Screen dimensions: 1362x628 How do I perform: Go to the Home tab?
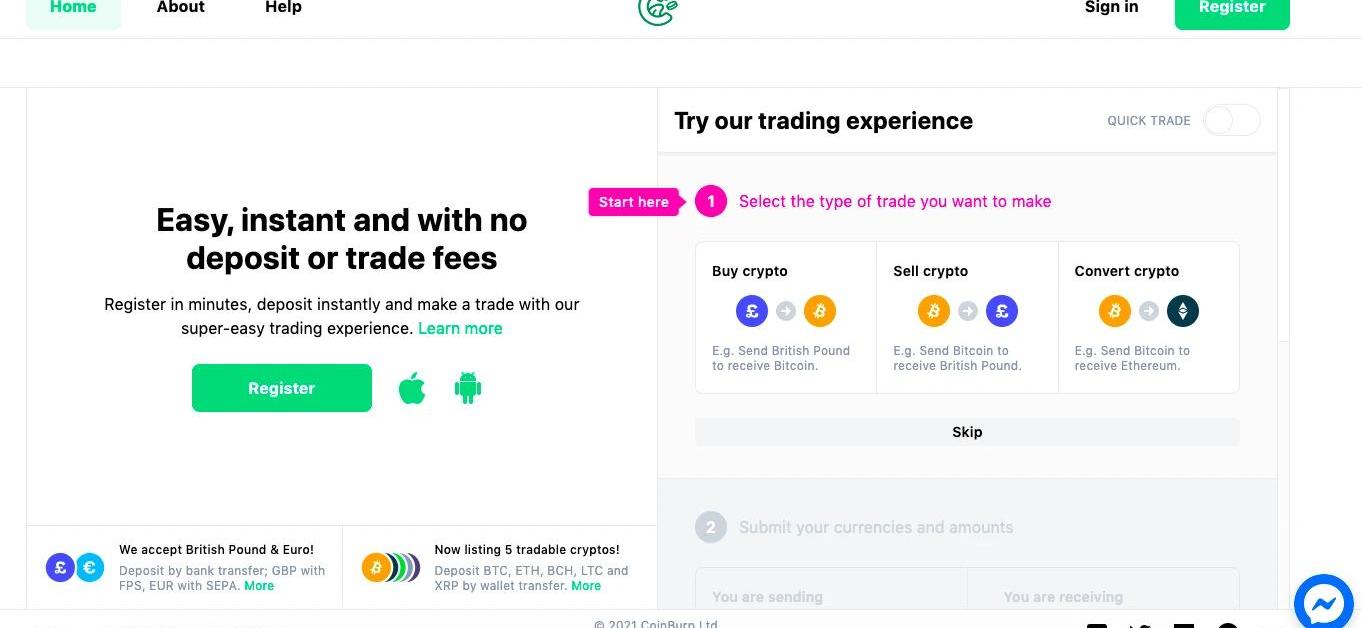73,8
